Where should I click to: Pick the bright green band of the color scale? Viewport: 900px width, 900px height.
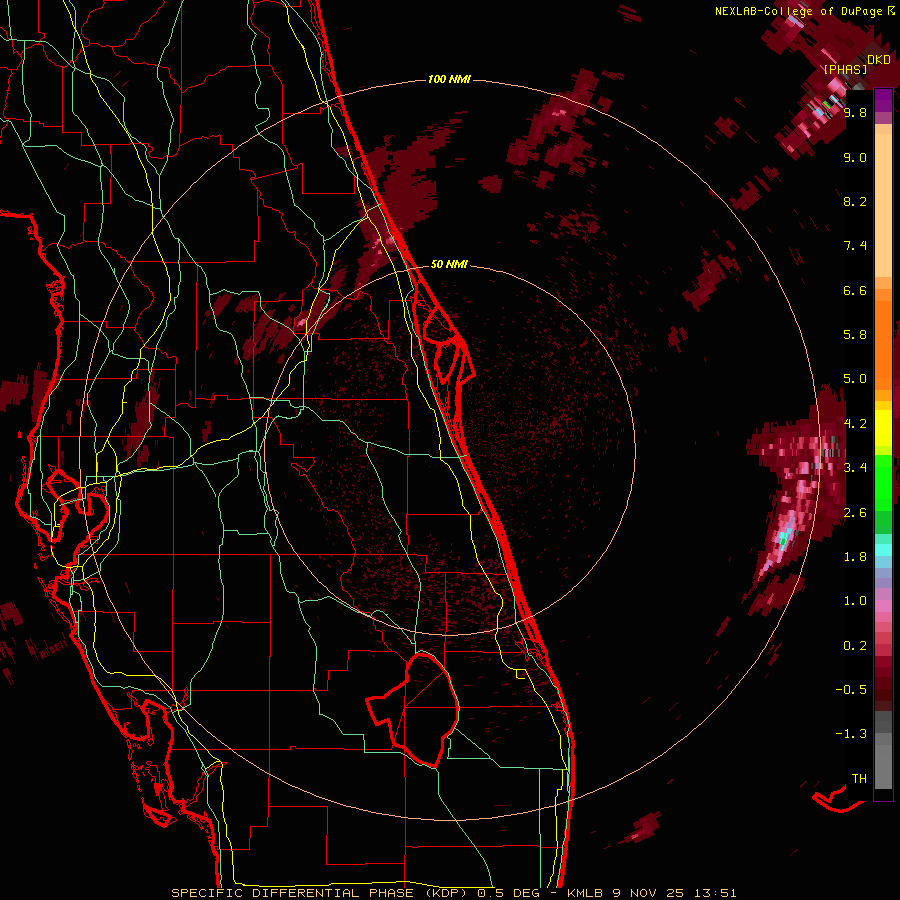click(x=883, y=482)
